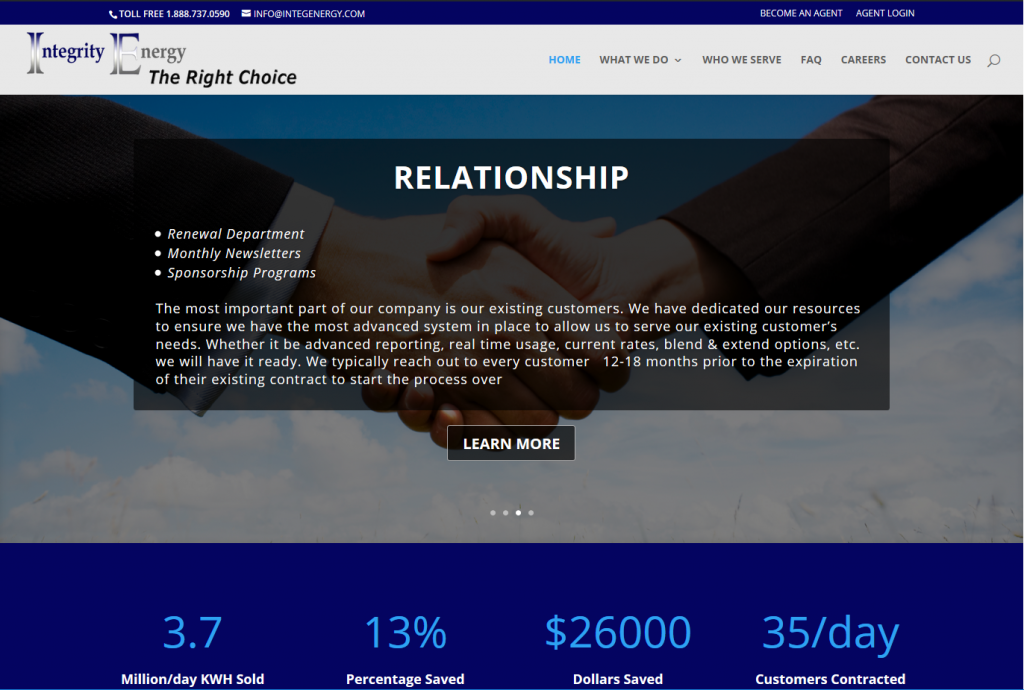Click the phone icon beside toll free number
Image resolution: width=1024 pixels, height=690 pixels.
click(x=113, y=14)
